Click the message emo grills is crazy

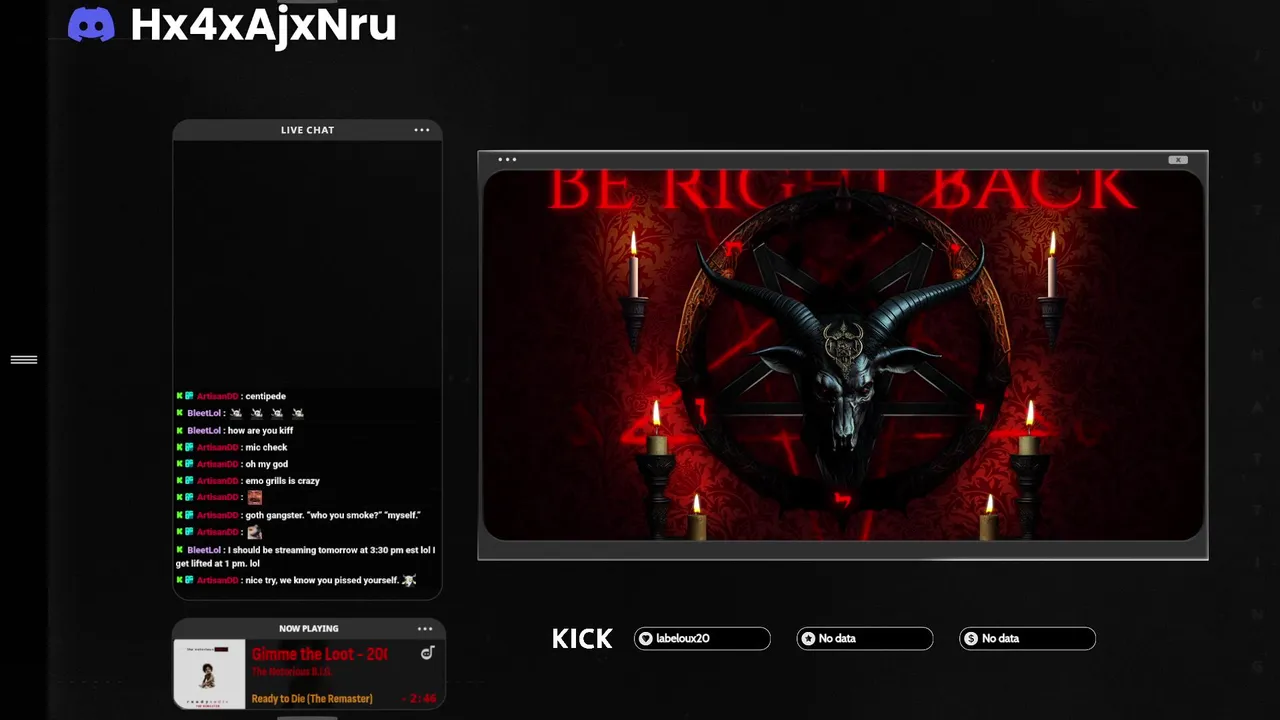click(282, 481)
